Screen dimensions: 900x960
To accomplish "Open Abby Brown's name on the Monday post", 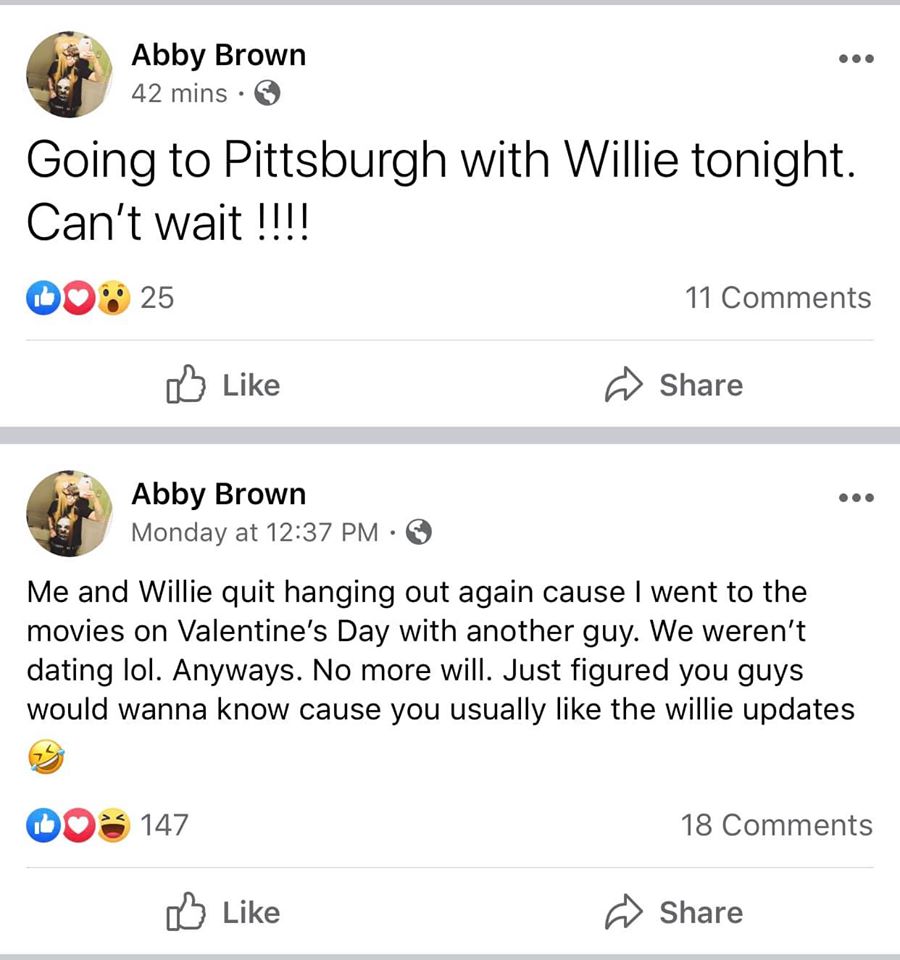I will [219, 493].
